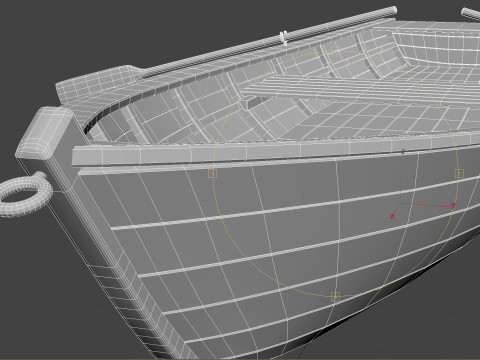480x360 pixels.
Task: Click the top square handle of yellow circle gizmo
Action: click(335, 51)
